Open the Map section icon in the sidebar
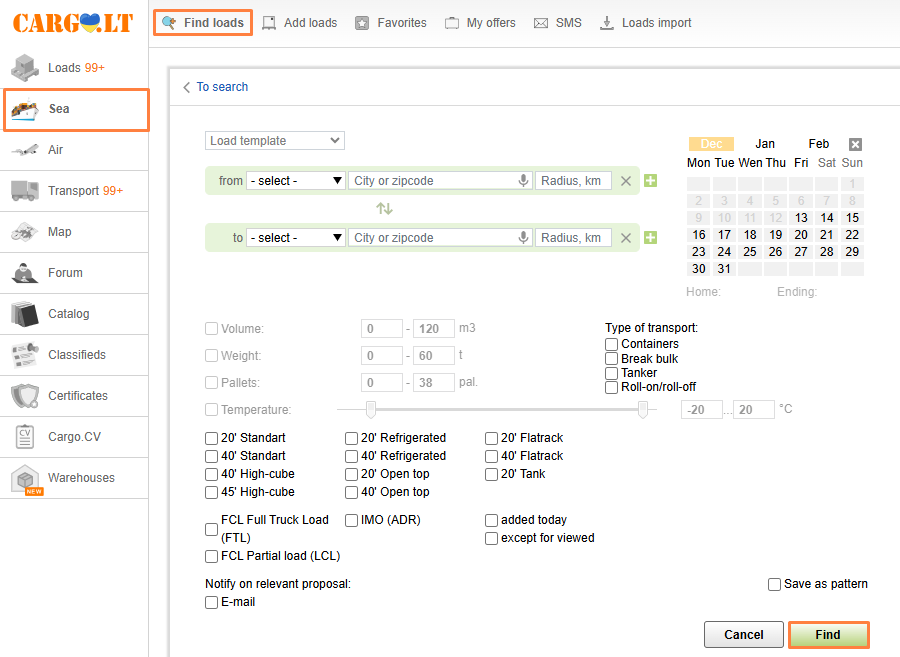Viewport: 900px width, 657px height. (25, 232)
